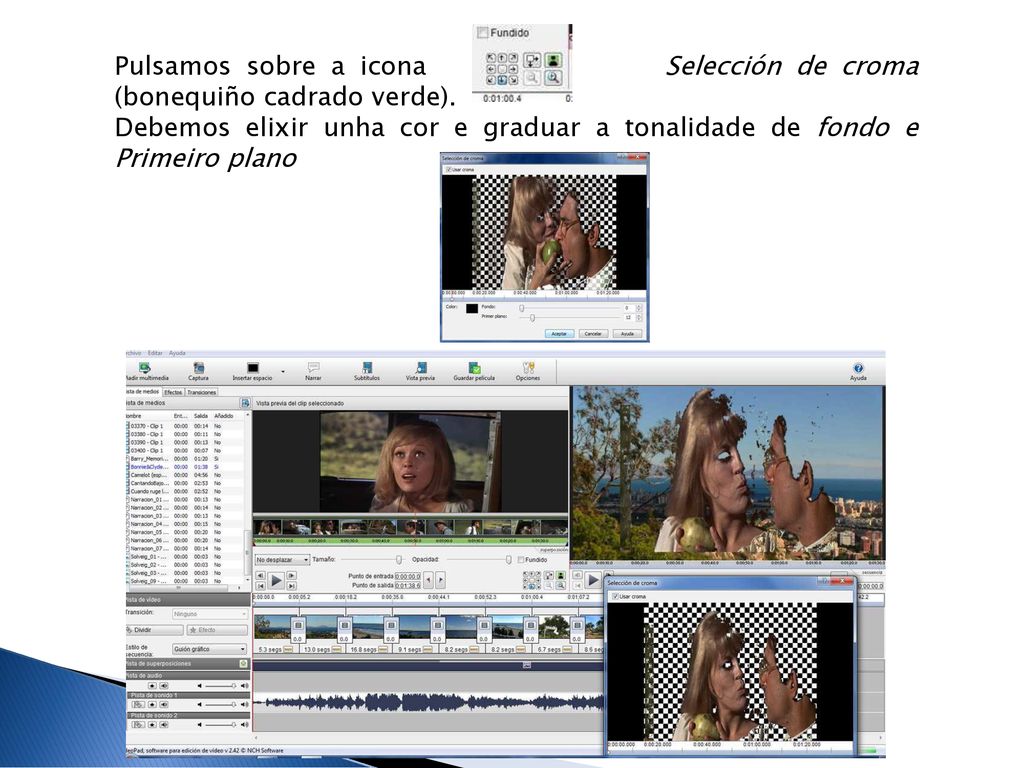This screenshot has height=768, width=1024.
Task: Open the Guión gráfico sequence style dropdown
Action: (x=210, y=649)
